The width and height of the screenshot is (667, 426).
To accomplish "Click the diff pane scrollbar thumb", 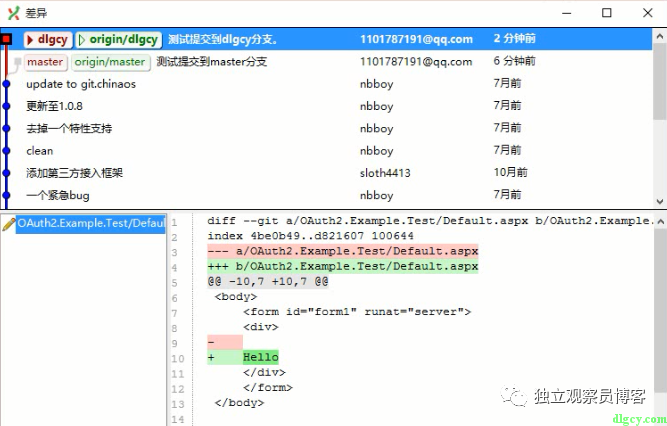I will (x=660, y=311).
